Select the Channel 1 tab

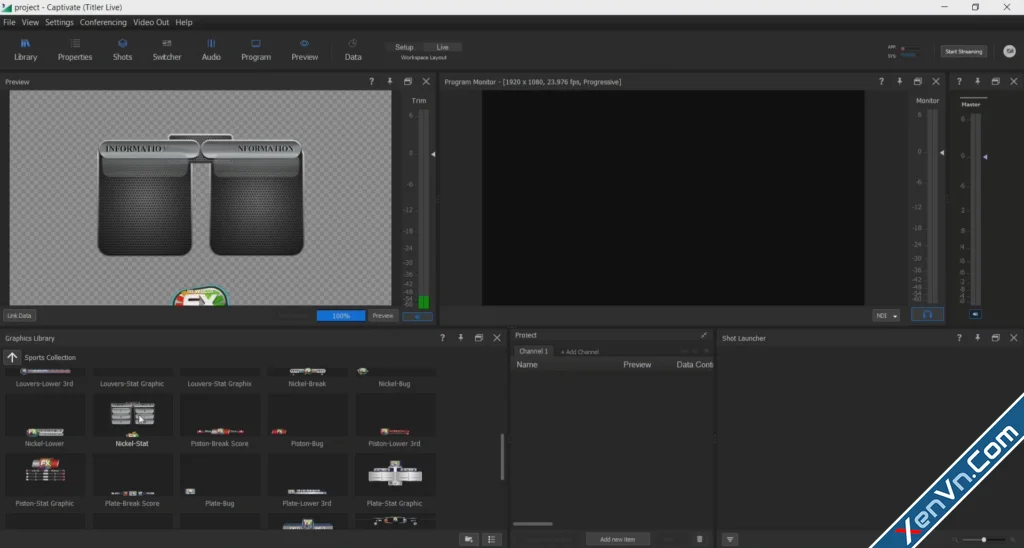[534, 351]
